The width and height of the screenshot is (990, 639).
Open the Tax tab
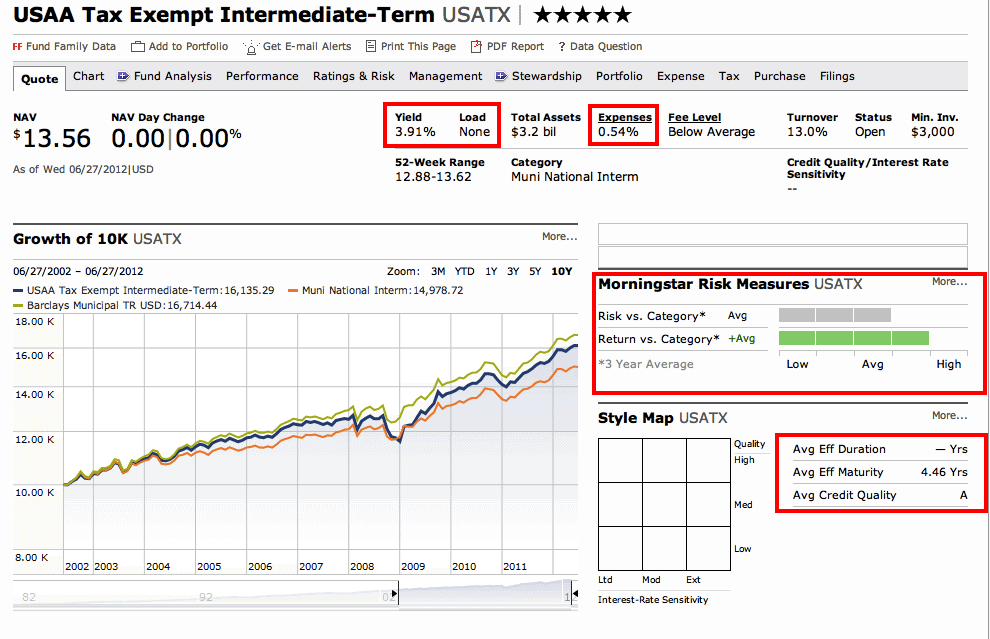729,76
